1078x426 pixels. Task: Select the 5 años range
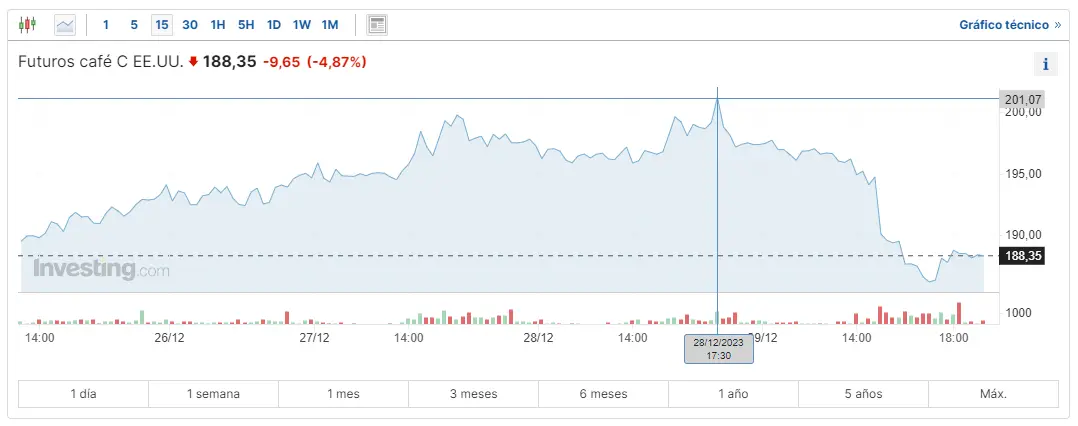coord(863,394)
